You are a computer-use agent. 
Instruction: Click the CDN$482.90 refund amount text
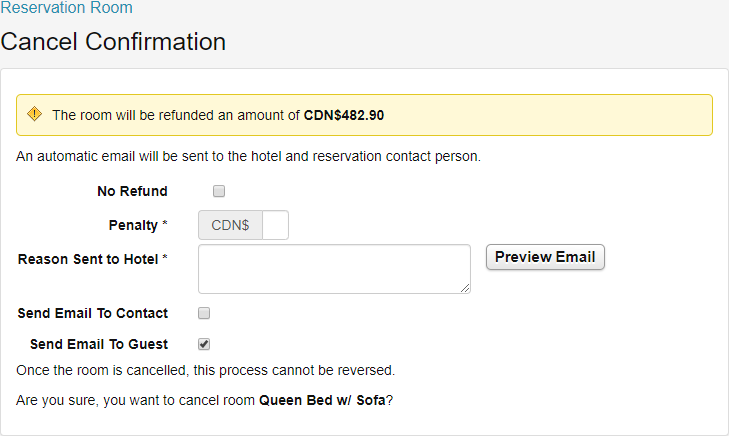click(343, 115)
